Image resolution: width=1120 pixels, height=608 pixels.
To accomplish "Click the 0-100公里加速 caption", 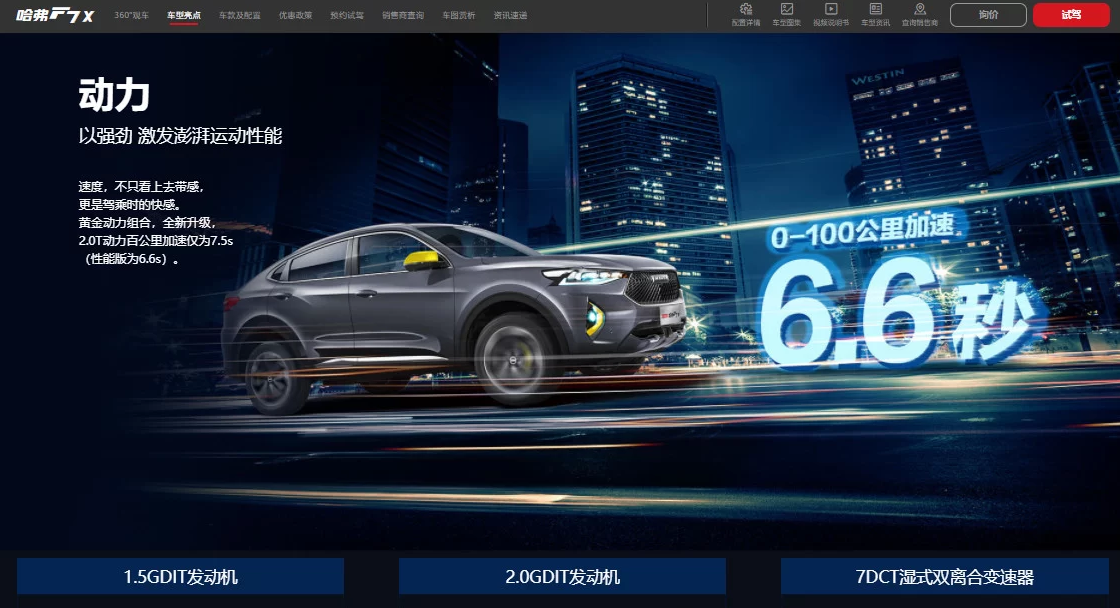I will [x=863, y=231].
